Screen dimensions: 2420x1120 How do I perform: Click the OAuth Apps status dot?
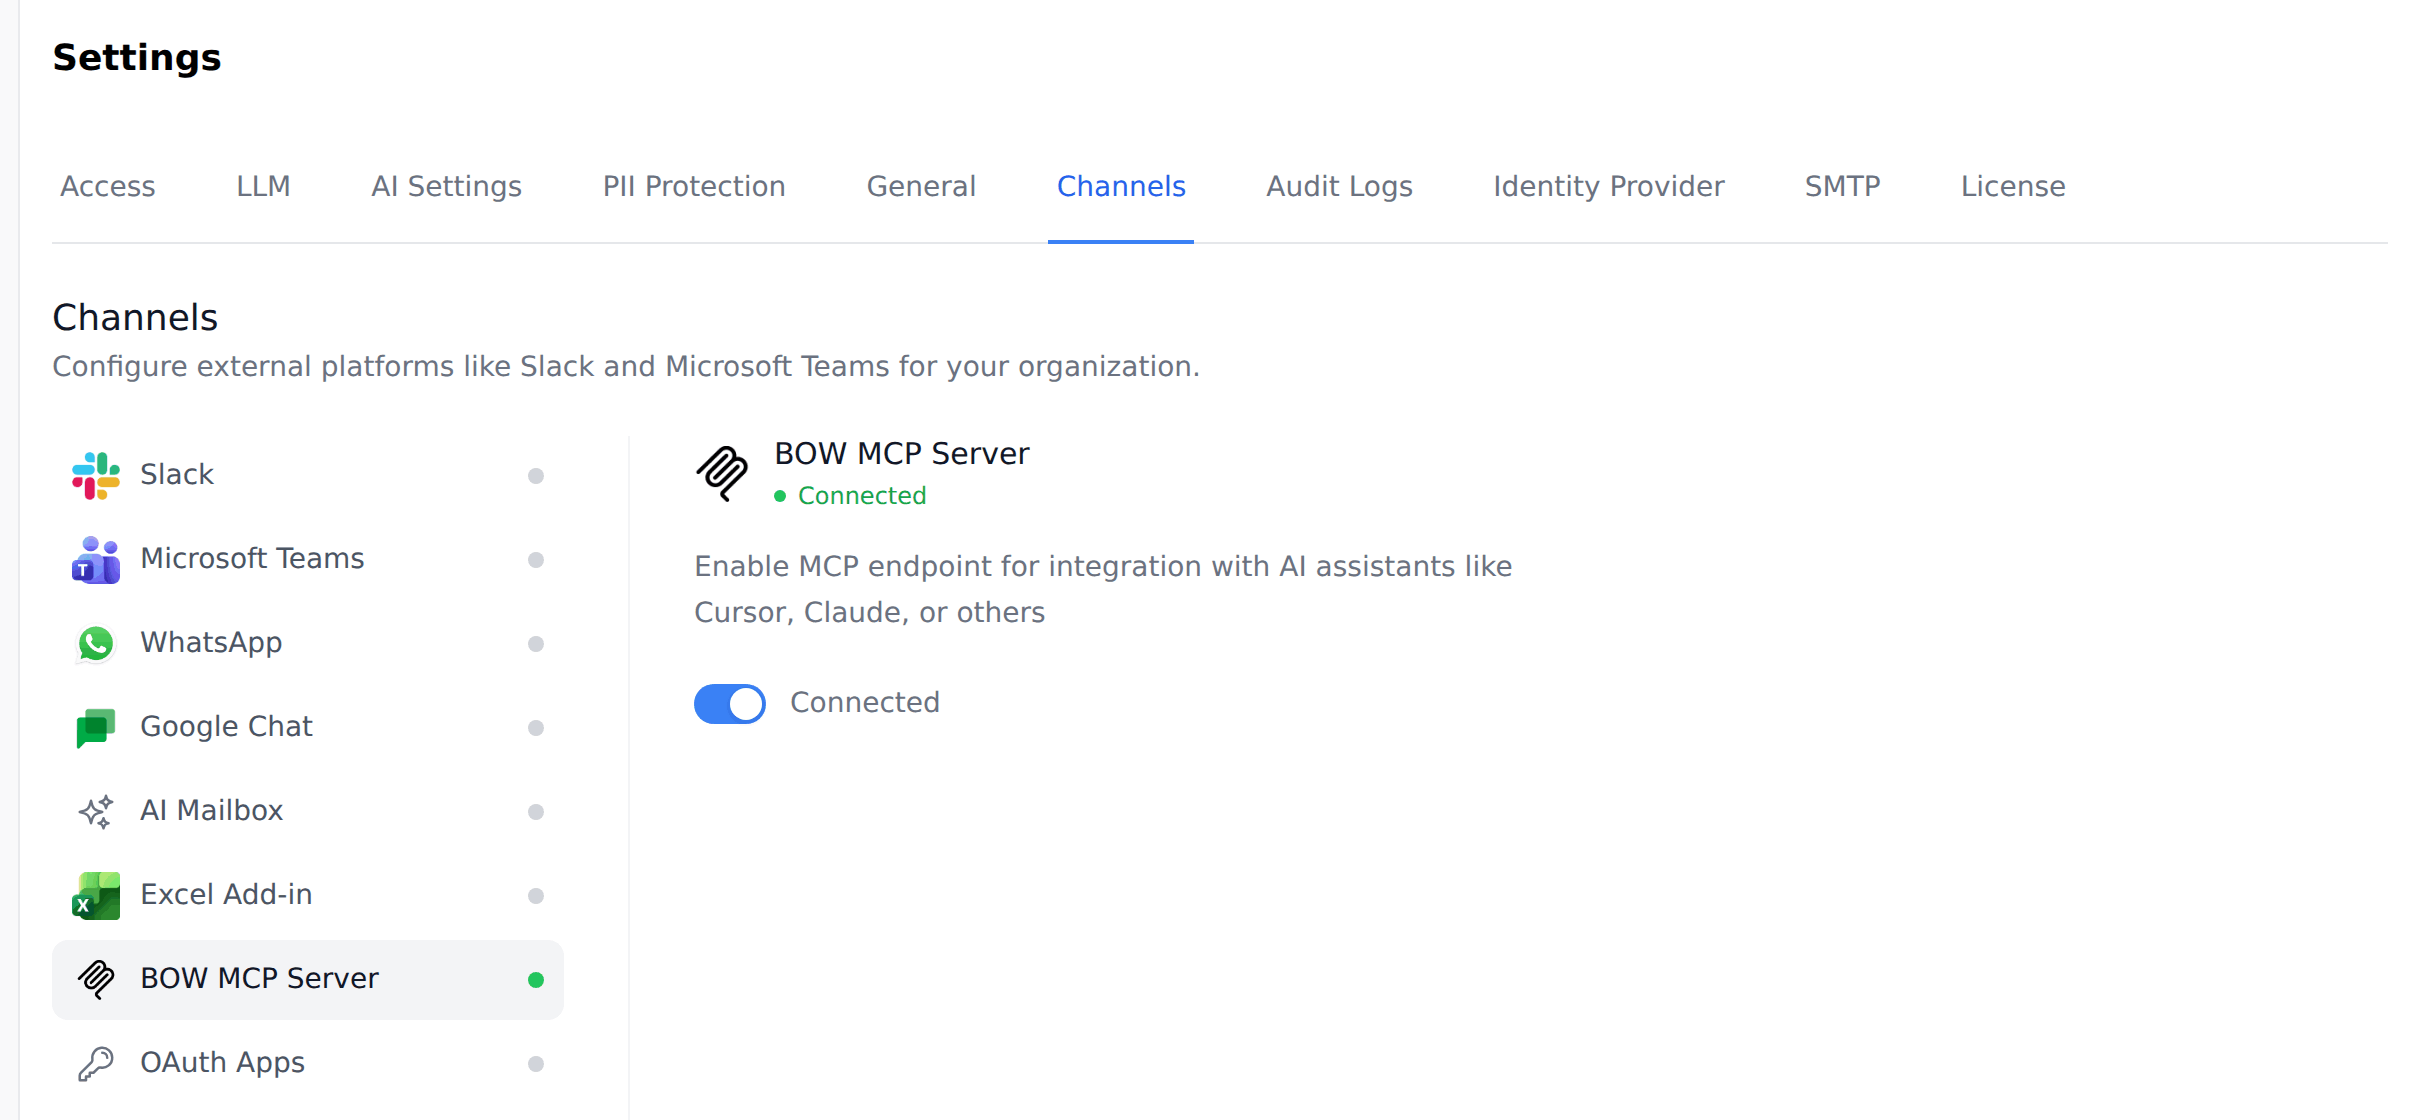[536, 1064]
